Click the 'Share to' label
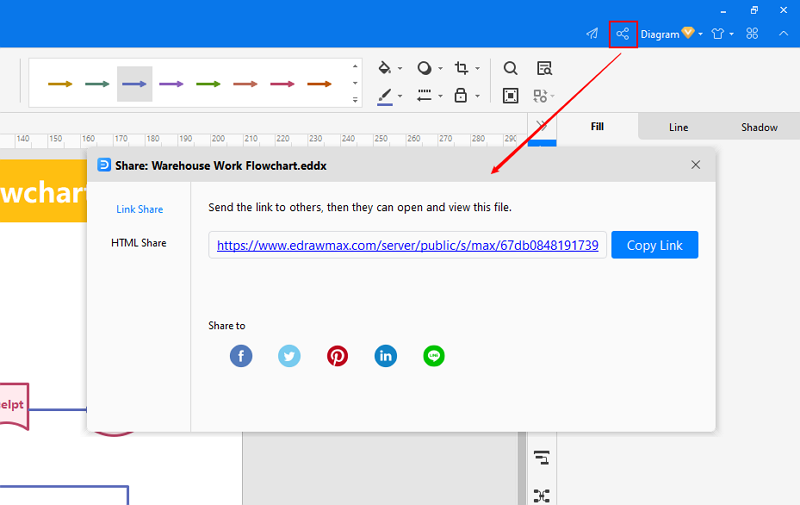 coord(227,325)
